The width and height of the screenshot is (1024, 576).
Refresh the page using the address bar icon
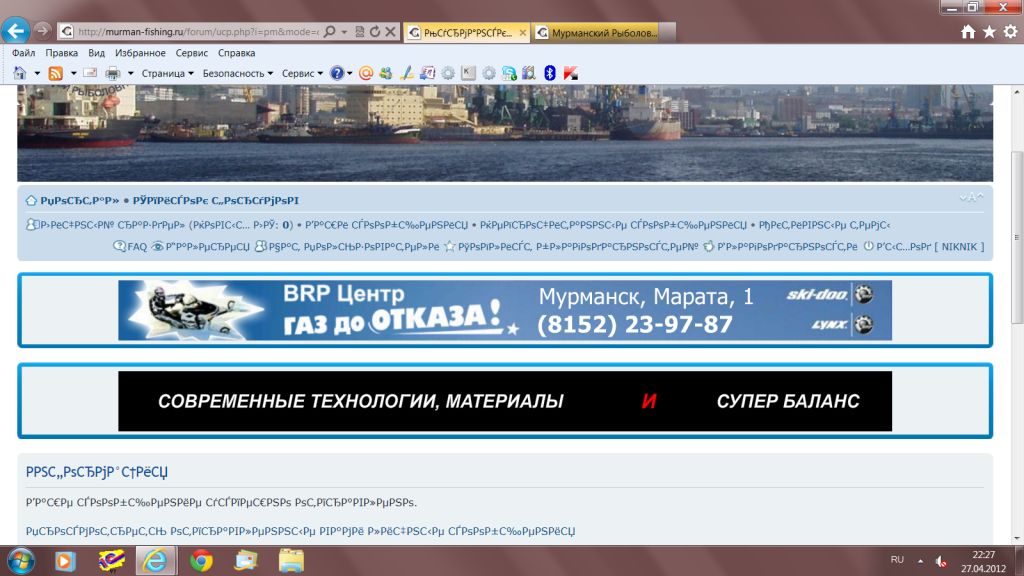click(x=374, y=32)
